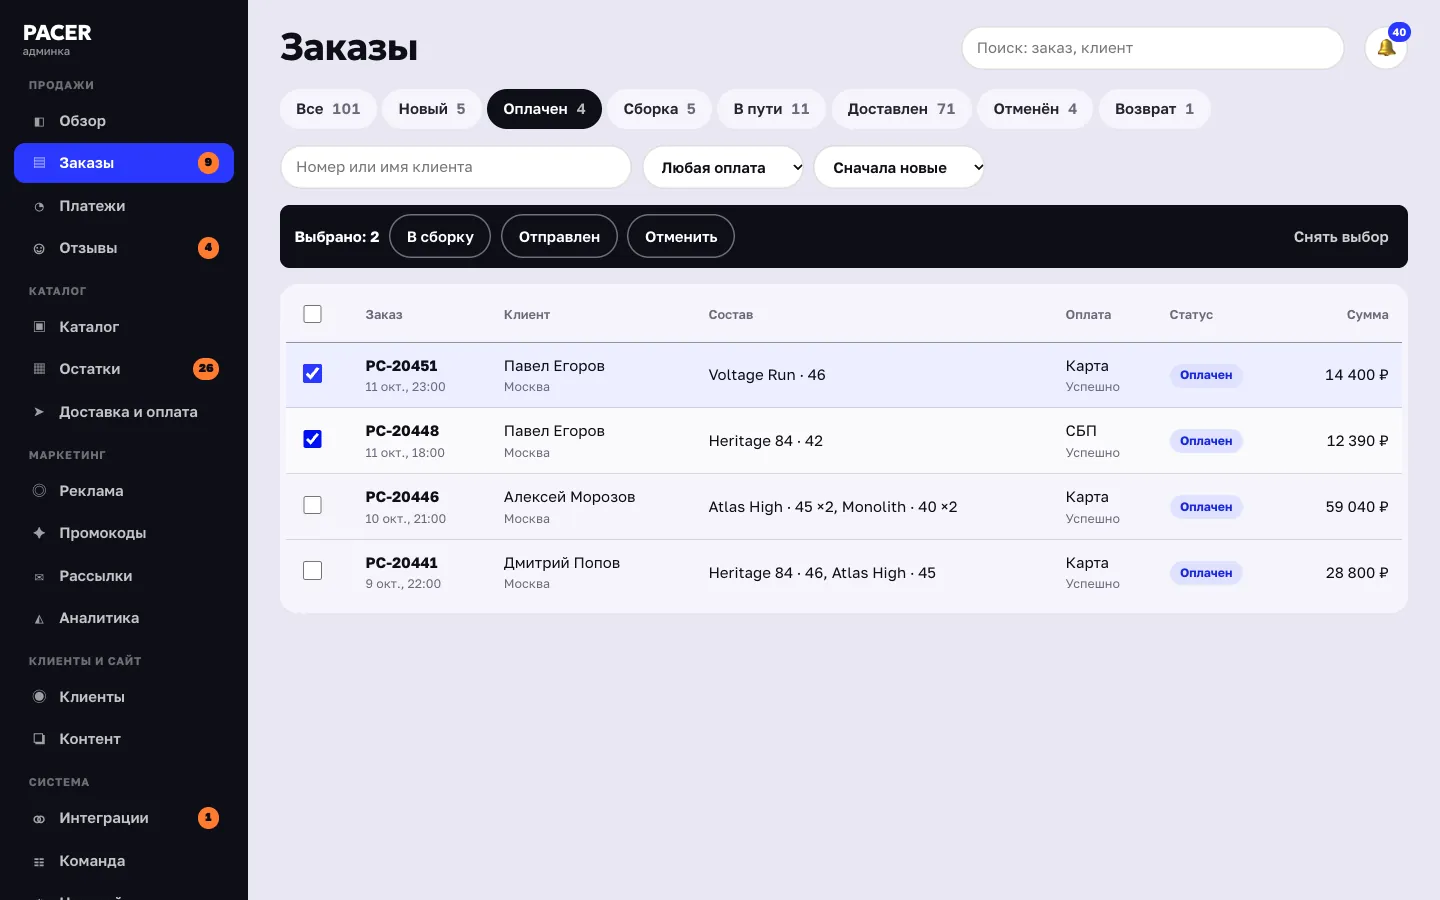Click the Доставка и оплата arrow icon
Screen dimensions: 1440x900
tap(39, 412)
